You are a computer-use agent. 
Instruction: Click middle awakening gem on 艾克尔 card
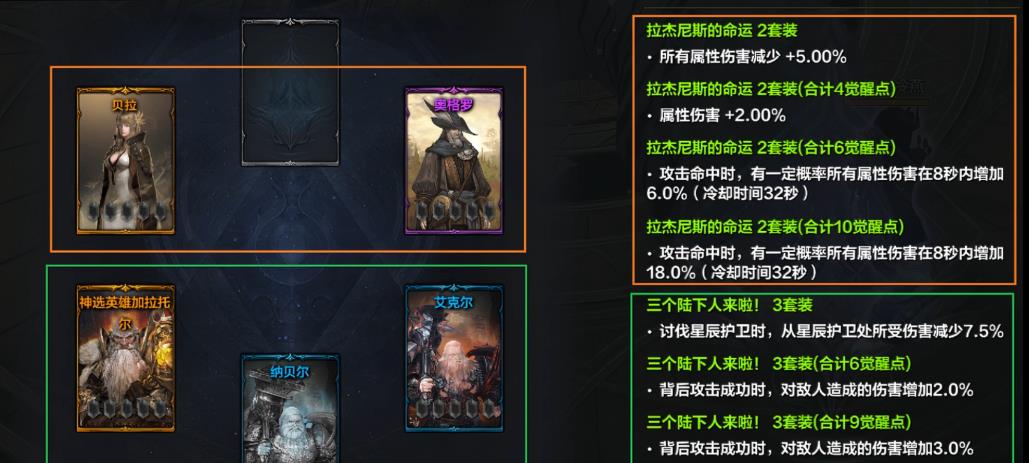pos(454,408)
